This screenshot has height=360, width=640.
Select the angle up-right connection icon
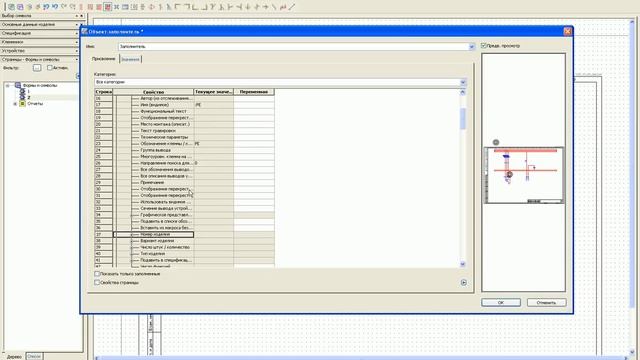[x=195, y=7]
